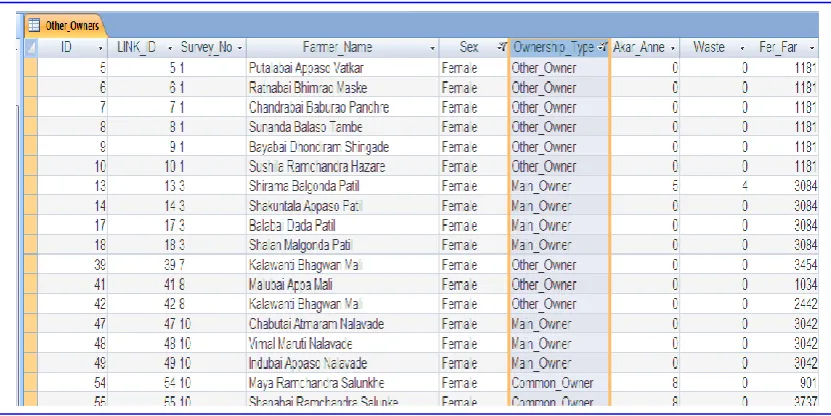Select row selector for Shirama Balgonda Patil
This screenshot has width=831, height=416.
(31, 186)
